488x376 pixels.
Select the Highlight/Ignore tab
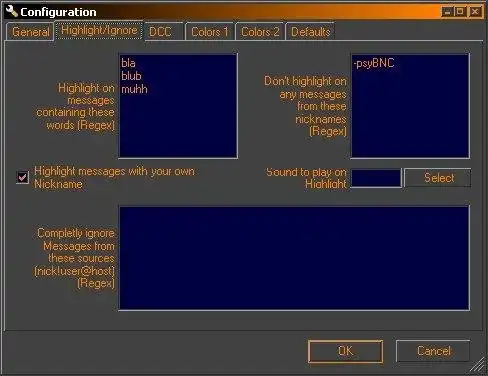pyautogui.click(x=99, y=31)
